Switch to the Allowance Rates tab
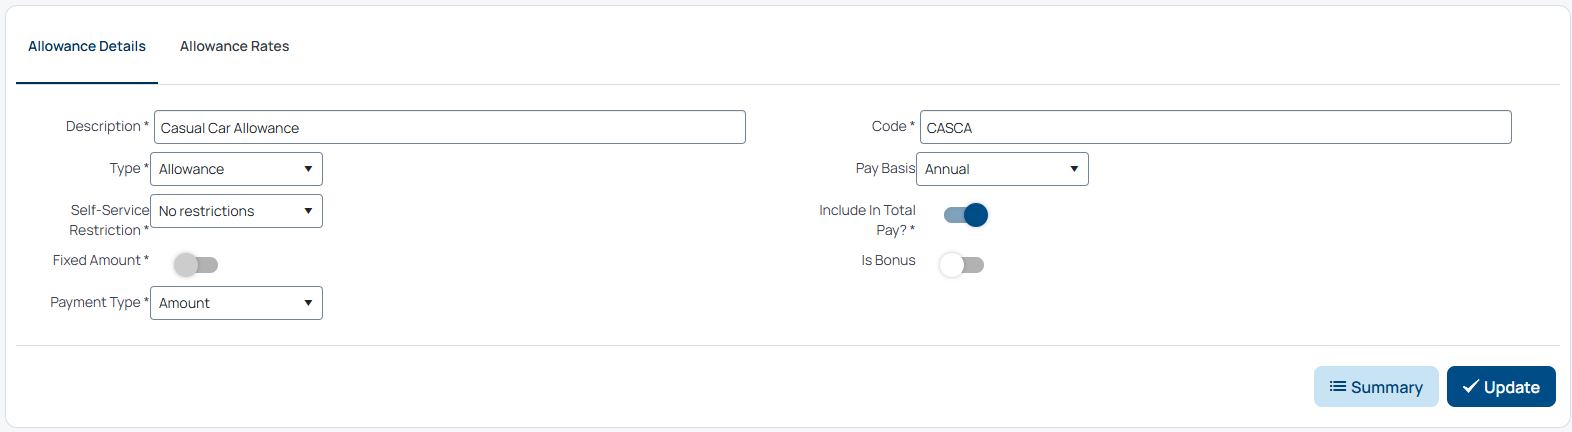 coord(234,46)
